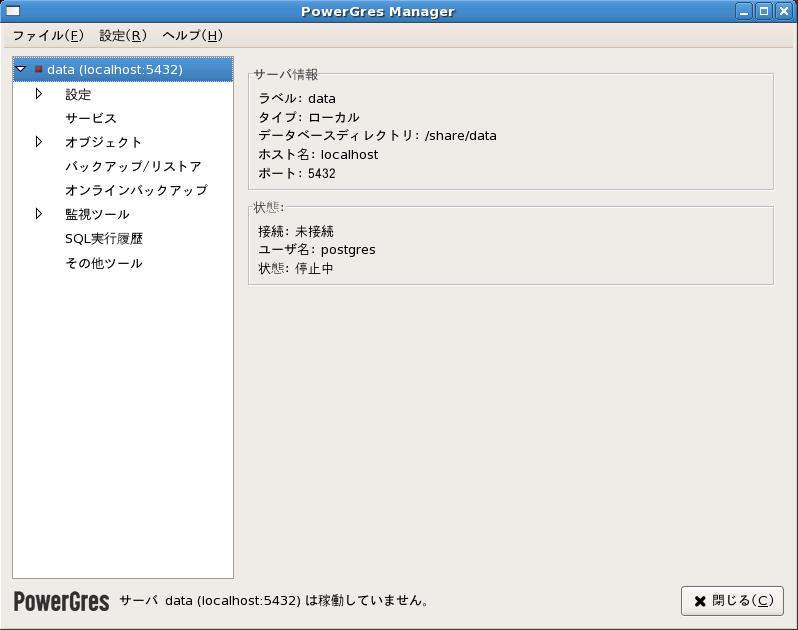Open SQL実行履歴 tree item
The width and height of the screenshot is (798, 630).
pos(104,238)
